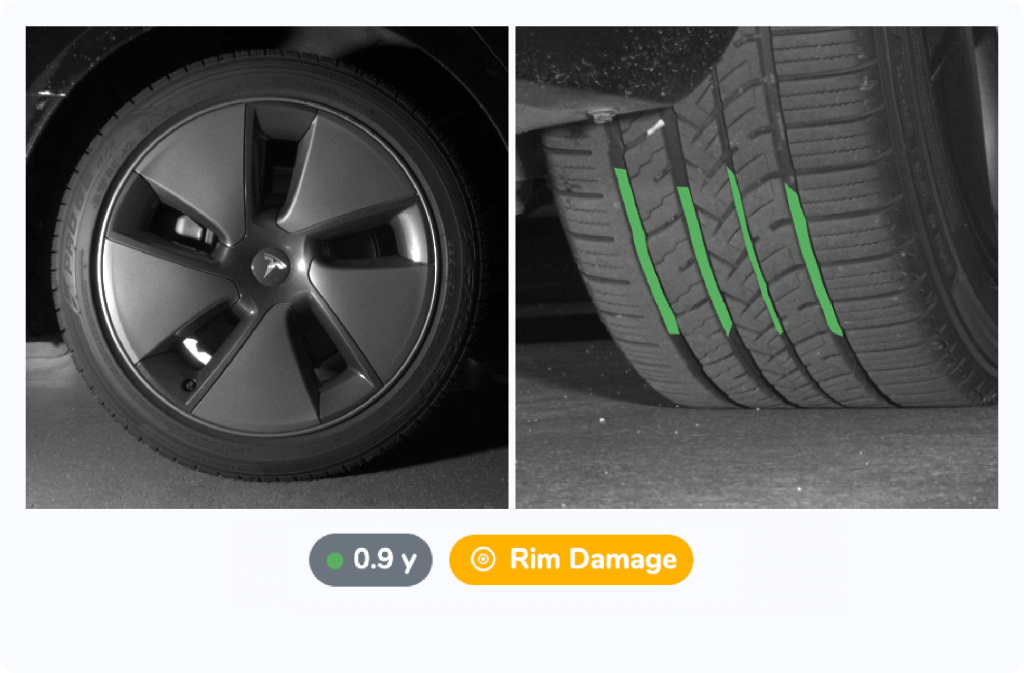Click the Tesla logo on the center cap
The image size is (1024, 673).
coord(271,266)
